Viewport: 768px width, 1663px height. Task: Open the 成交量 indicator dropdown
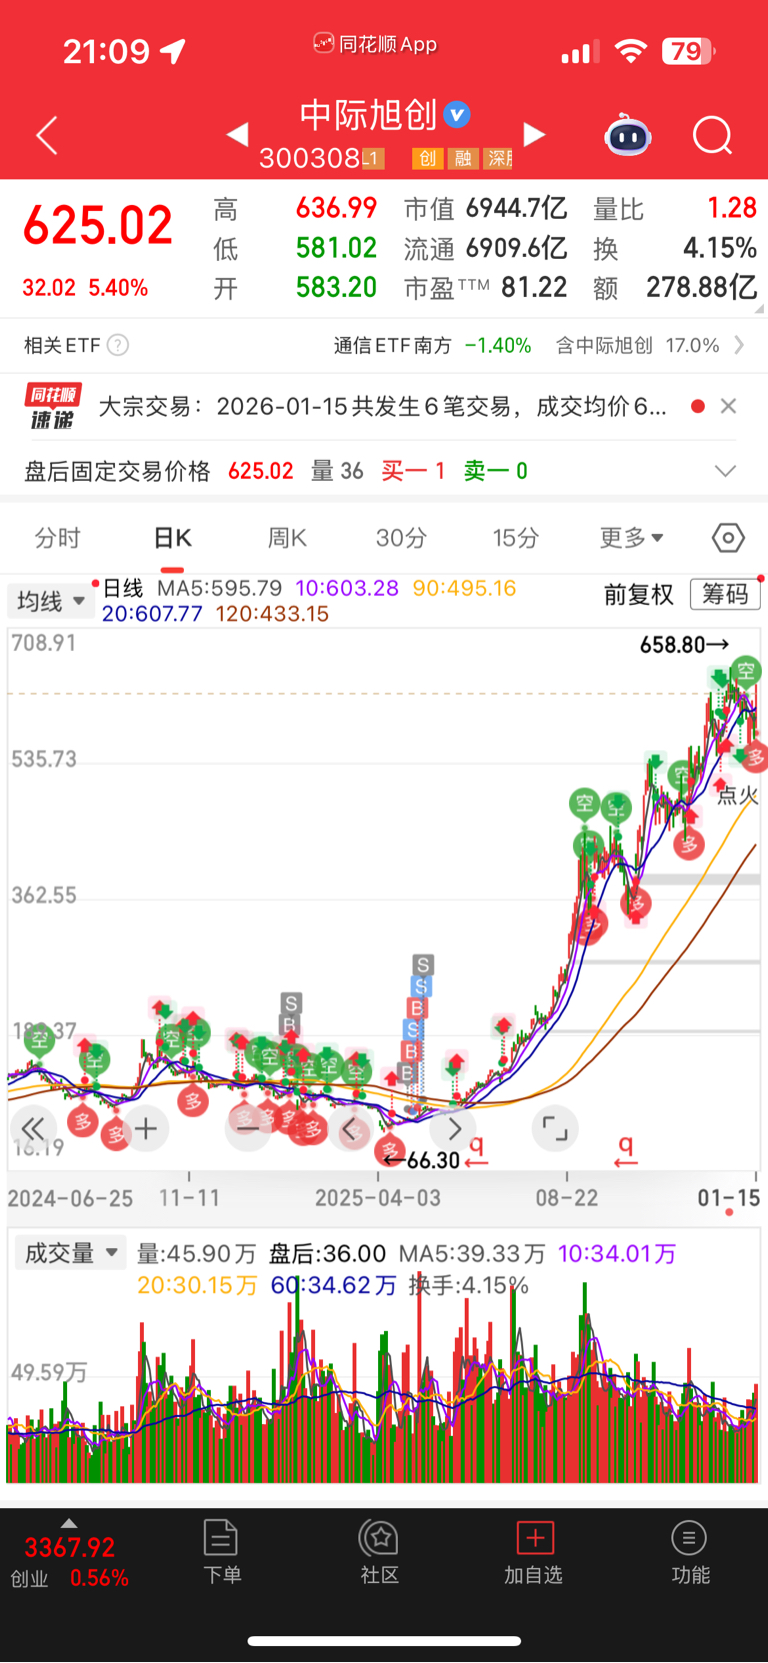70,1253
